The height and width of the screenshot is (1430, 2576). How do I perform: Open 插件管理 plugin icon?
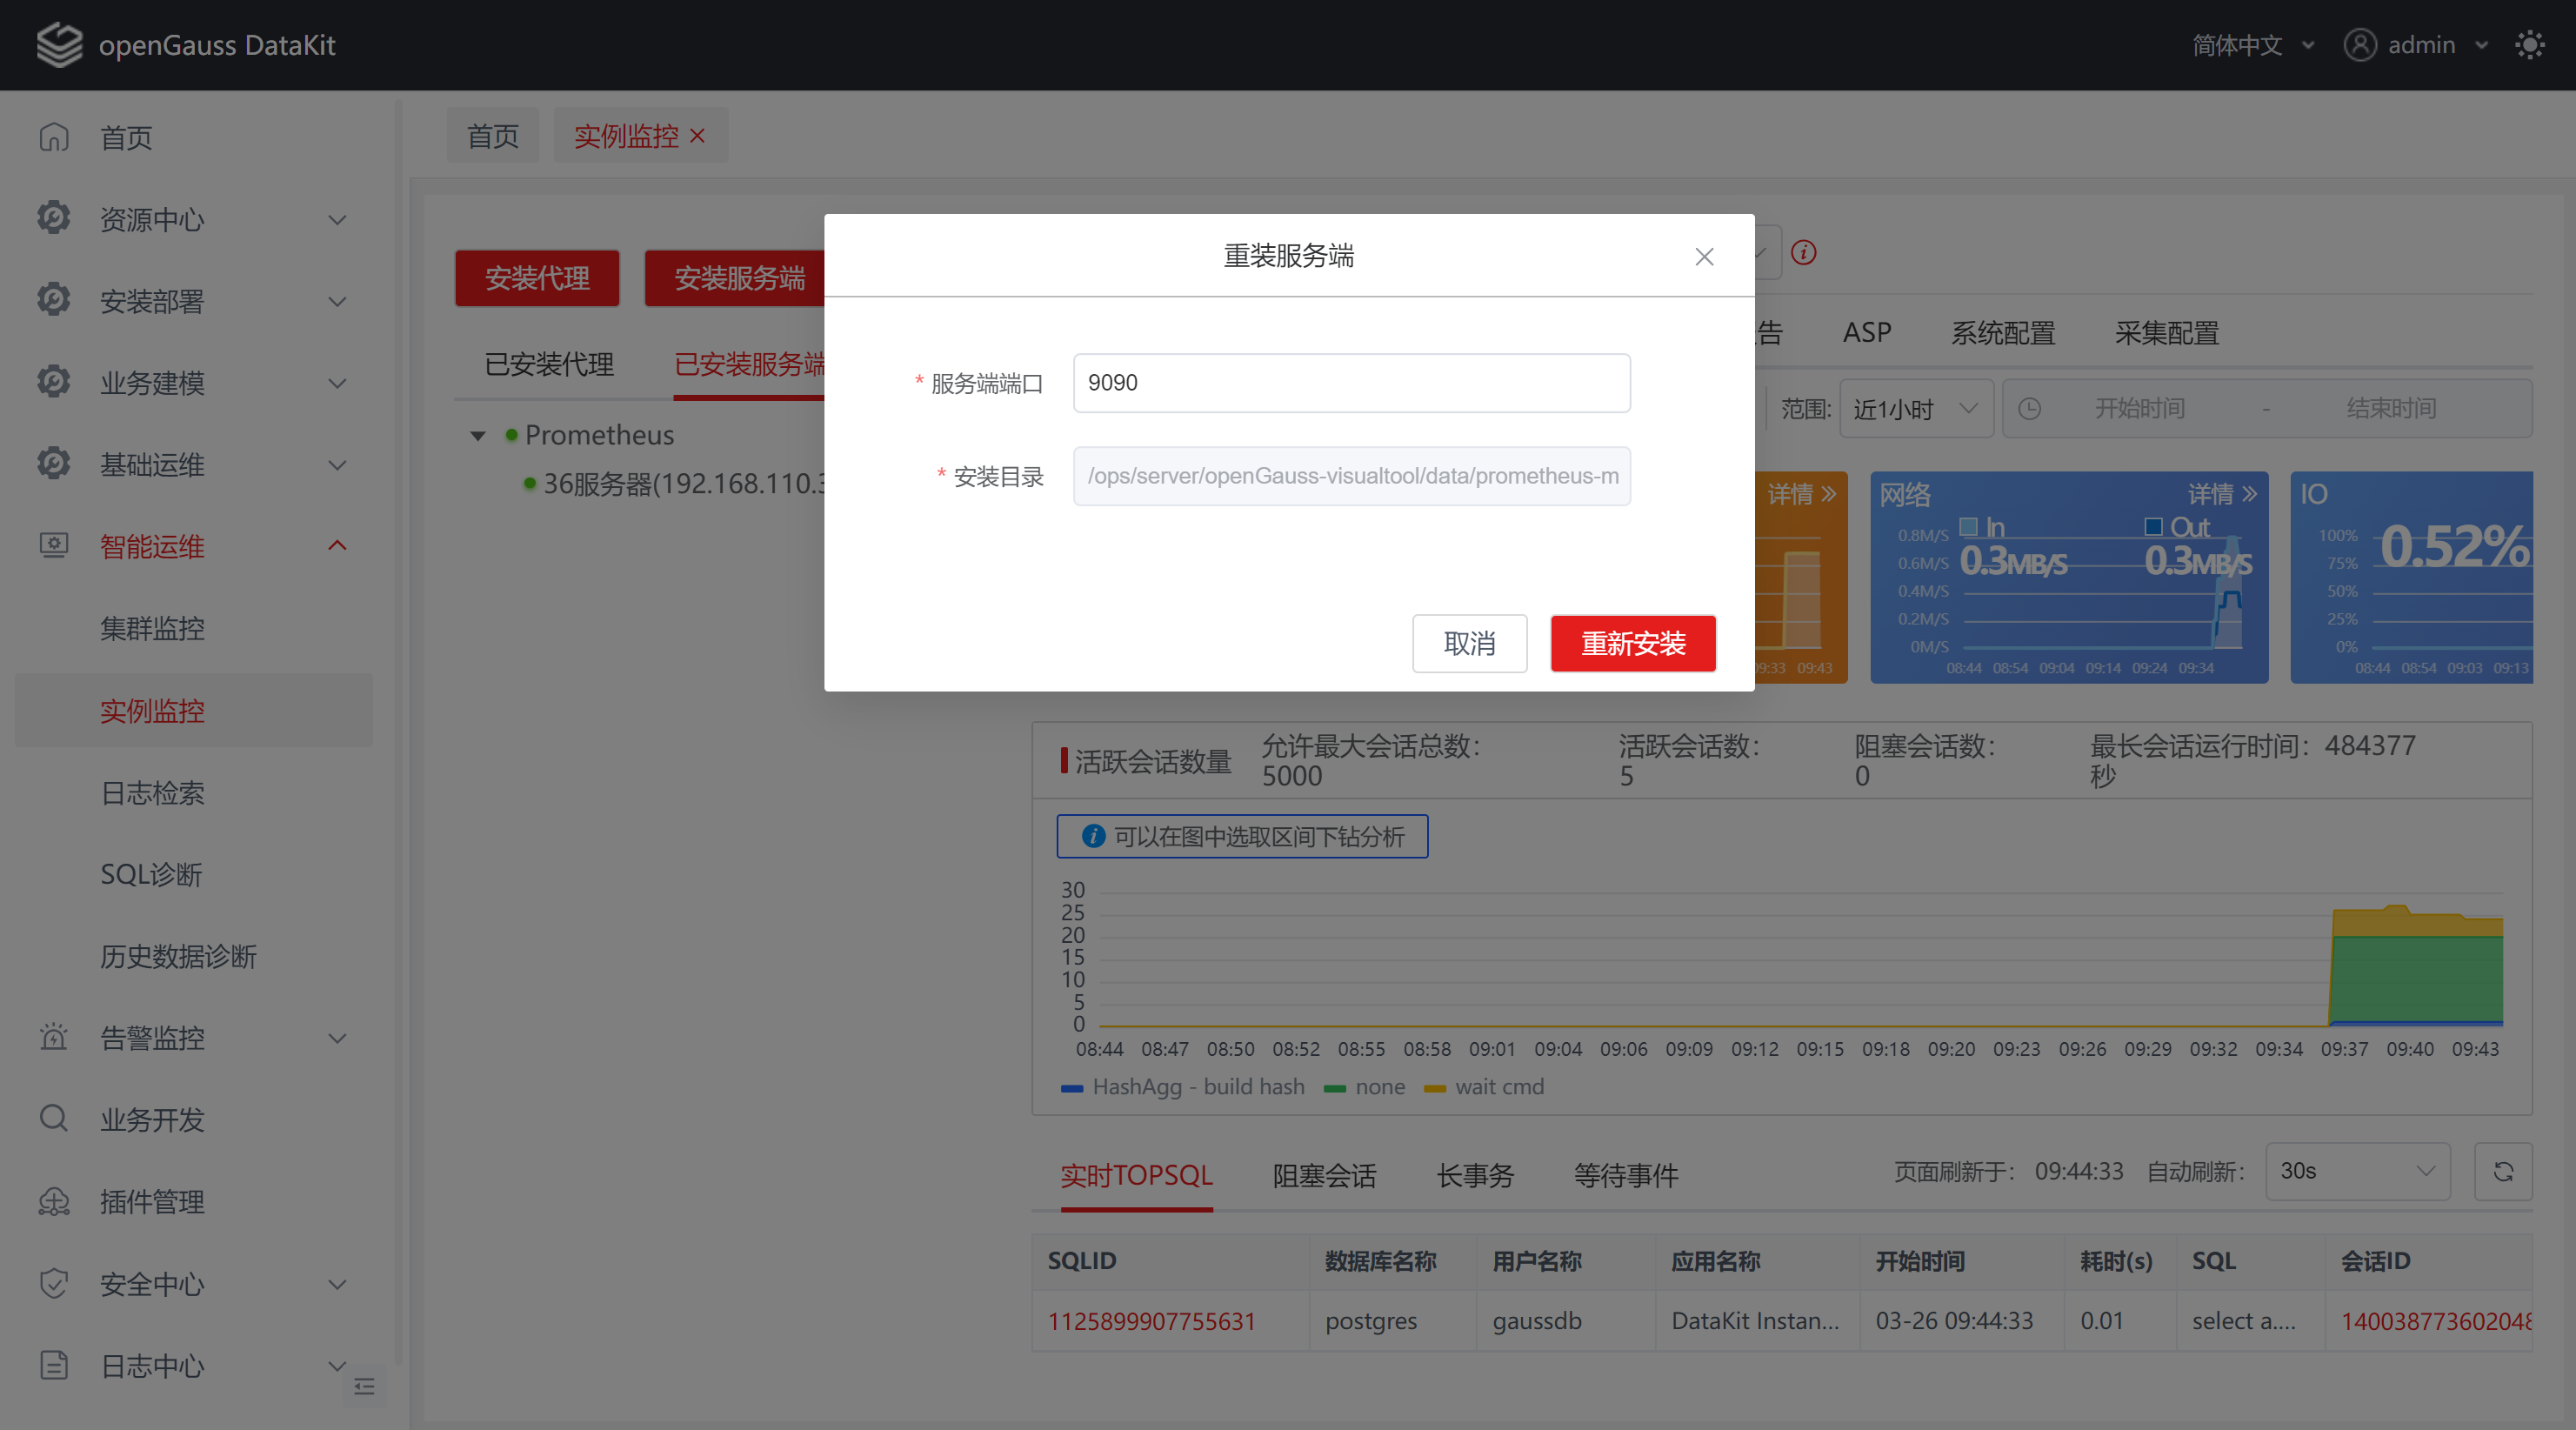click(x=53, y=1201)
